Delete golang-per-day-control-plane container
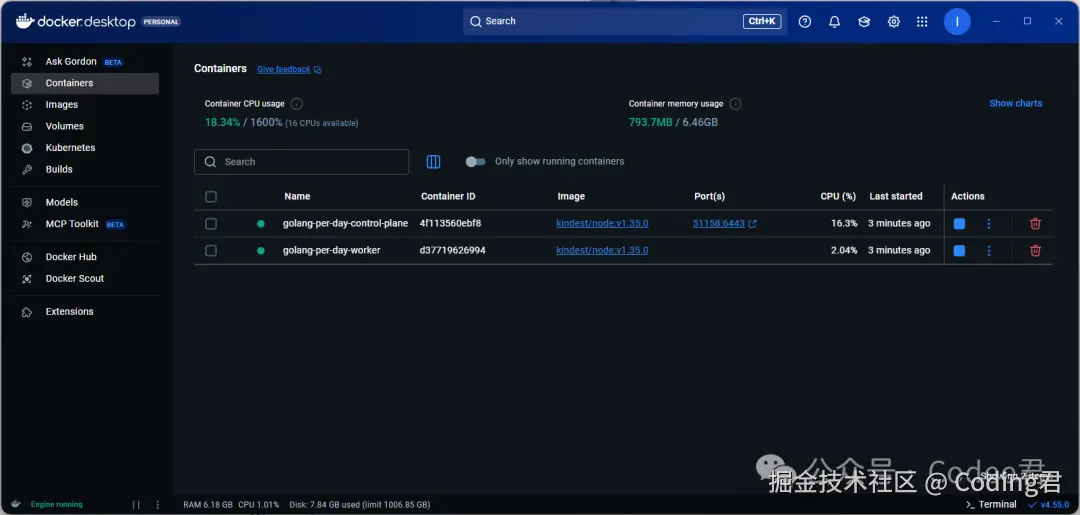Image resolution: width=1080 pixels, height=515 pixels. (x=1035, y=224)
